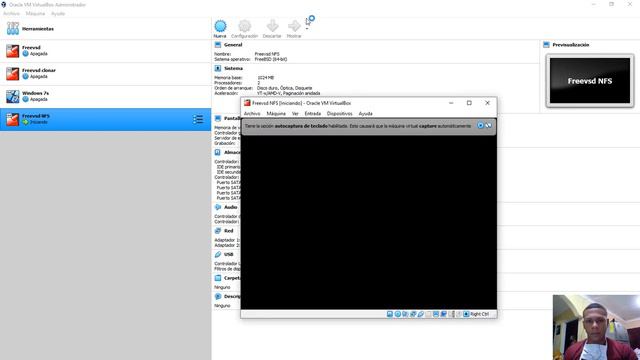Image resolution: width=640 pixels, height=360 pixels.
Task: Click the Configuración gear toolbar icon
Action: pos(244,27)
